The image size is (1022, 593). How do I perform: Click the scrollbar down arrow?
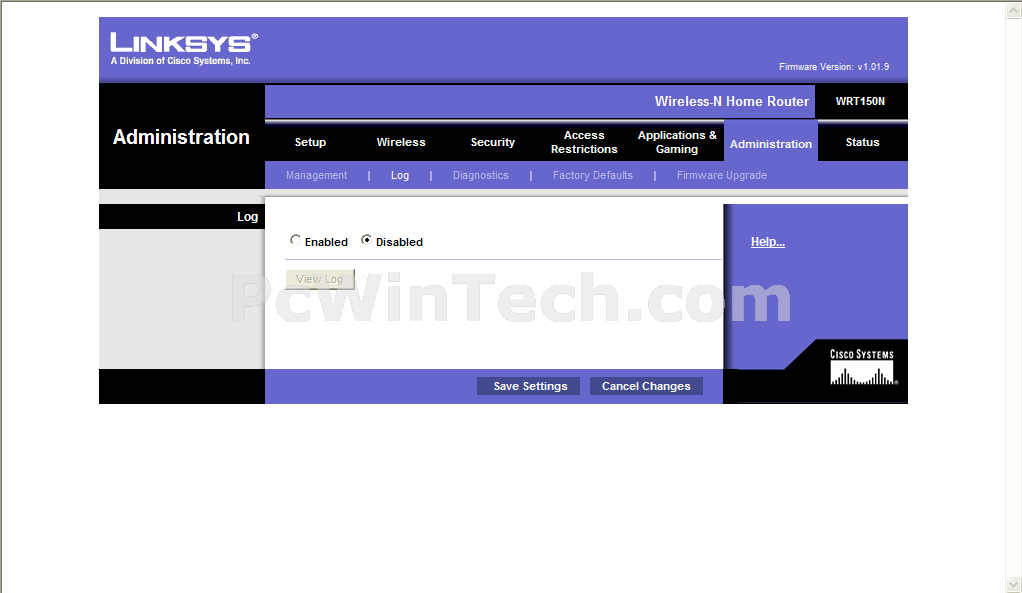click(x=1014, y=584)
